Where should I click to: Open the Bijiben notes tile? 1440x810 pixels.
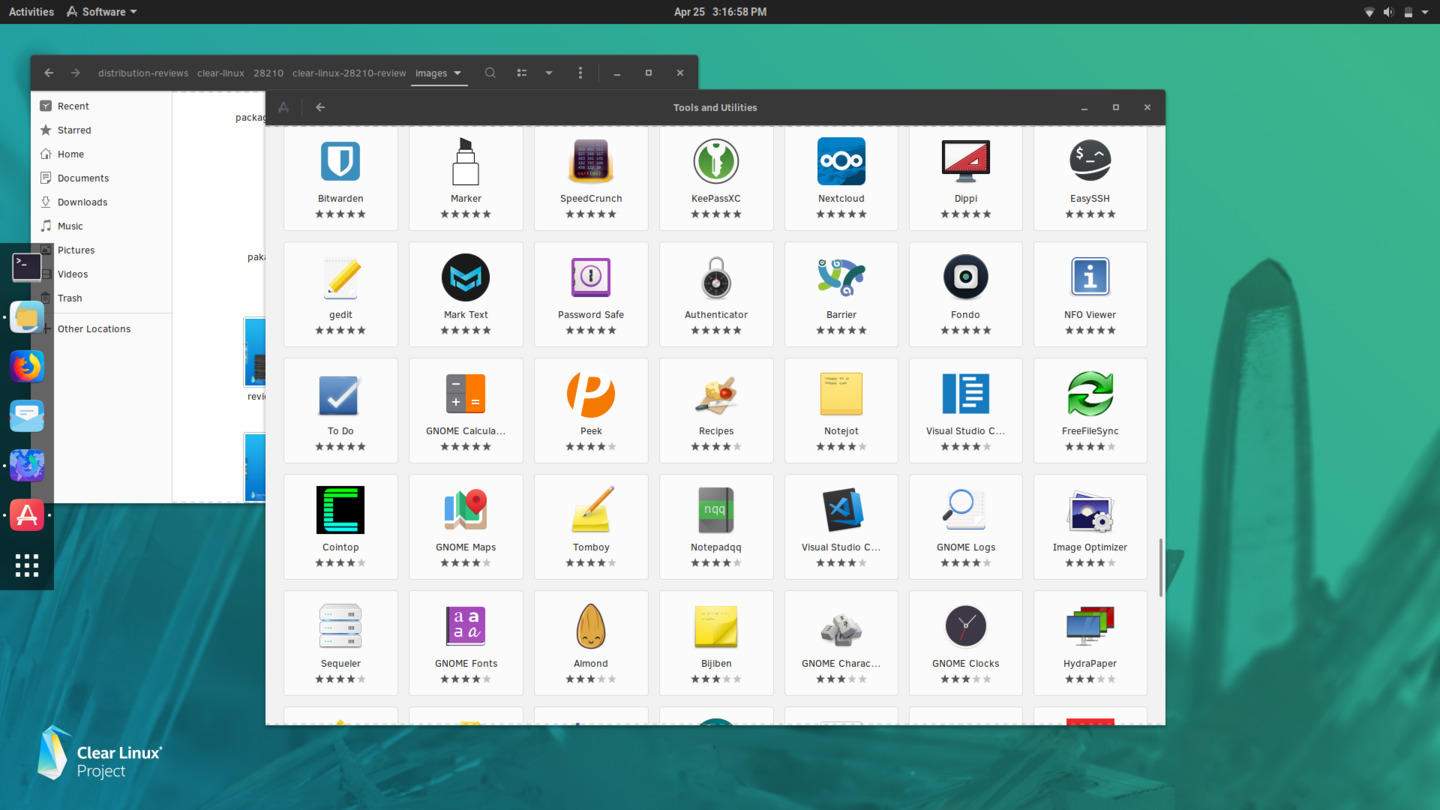tap(716, 643)
